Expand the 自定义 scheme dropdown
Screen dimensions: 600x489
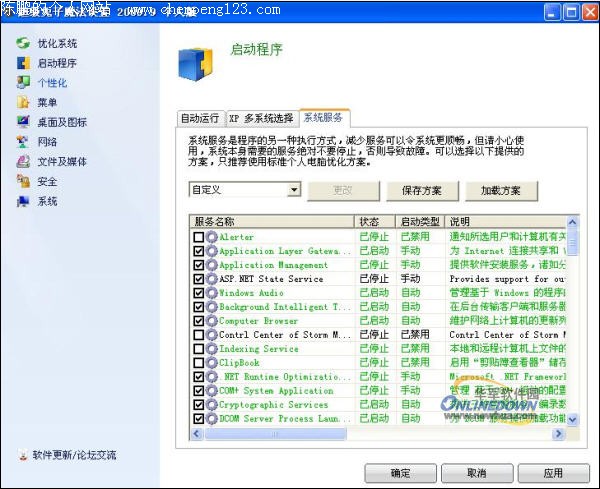[x=294, y=190]
